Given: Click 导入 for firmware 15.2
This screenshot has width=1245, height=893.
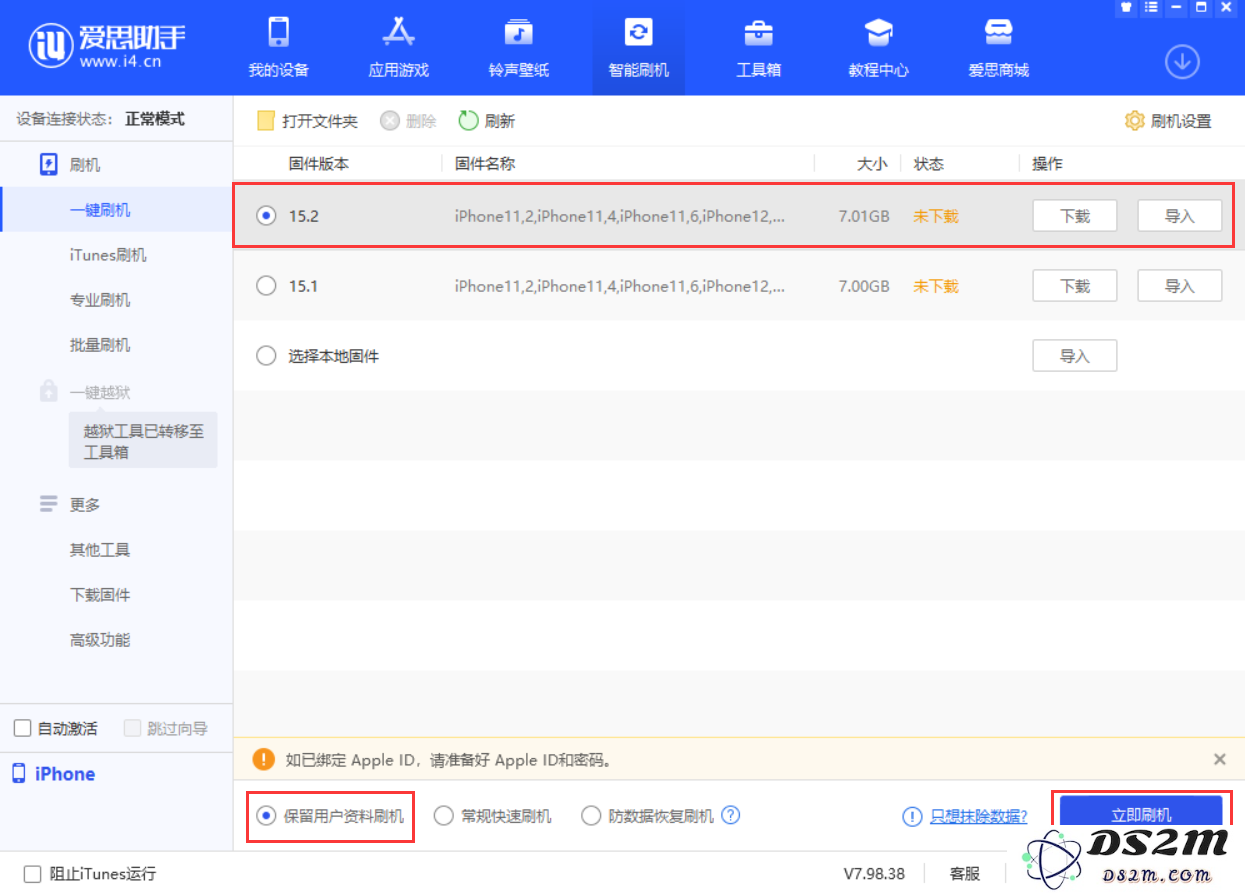Looking at the screenshot, I should point(1180,215).
